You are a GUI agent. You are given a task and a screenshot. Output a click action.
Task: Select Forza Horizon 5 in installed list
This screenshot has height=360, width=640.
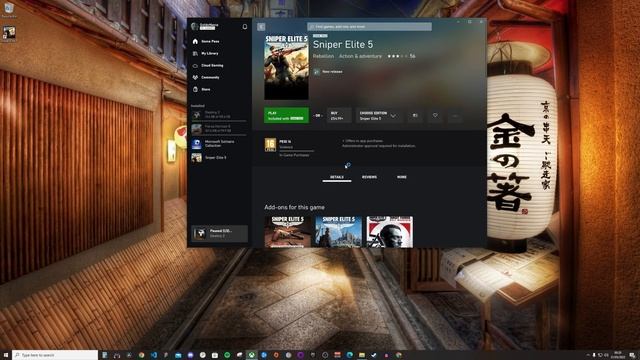[219, 129]
